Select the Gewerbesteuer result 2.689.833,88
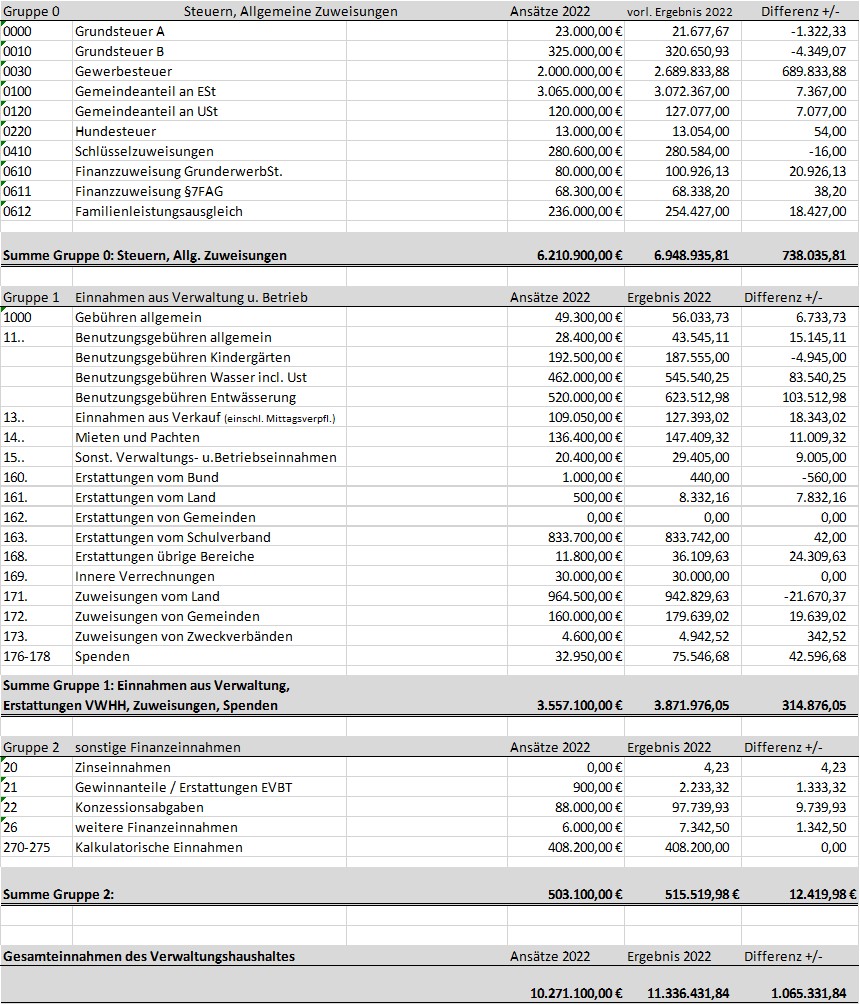The width and height of the screenshot is (860, 1005). point(682,71)
